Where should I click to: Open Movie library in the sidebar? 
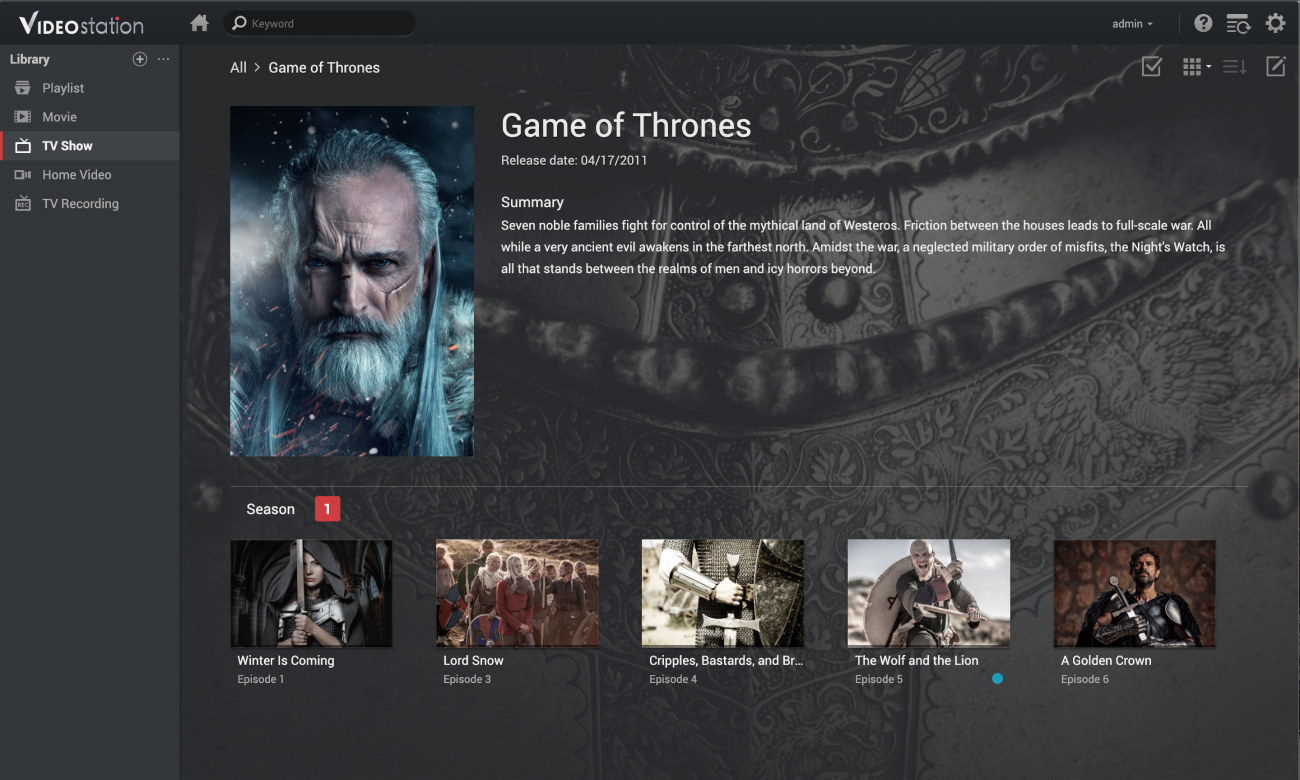point(59,117)
